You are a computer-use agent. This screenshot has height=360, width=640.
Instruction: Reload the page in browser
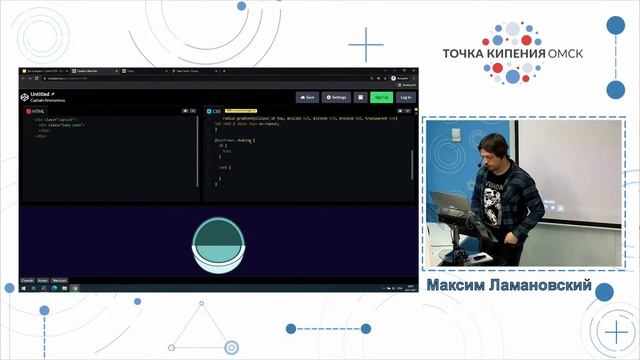point(36,78)
